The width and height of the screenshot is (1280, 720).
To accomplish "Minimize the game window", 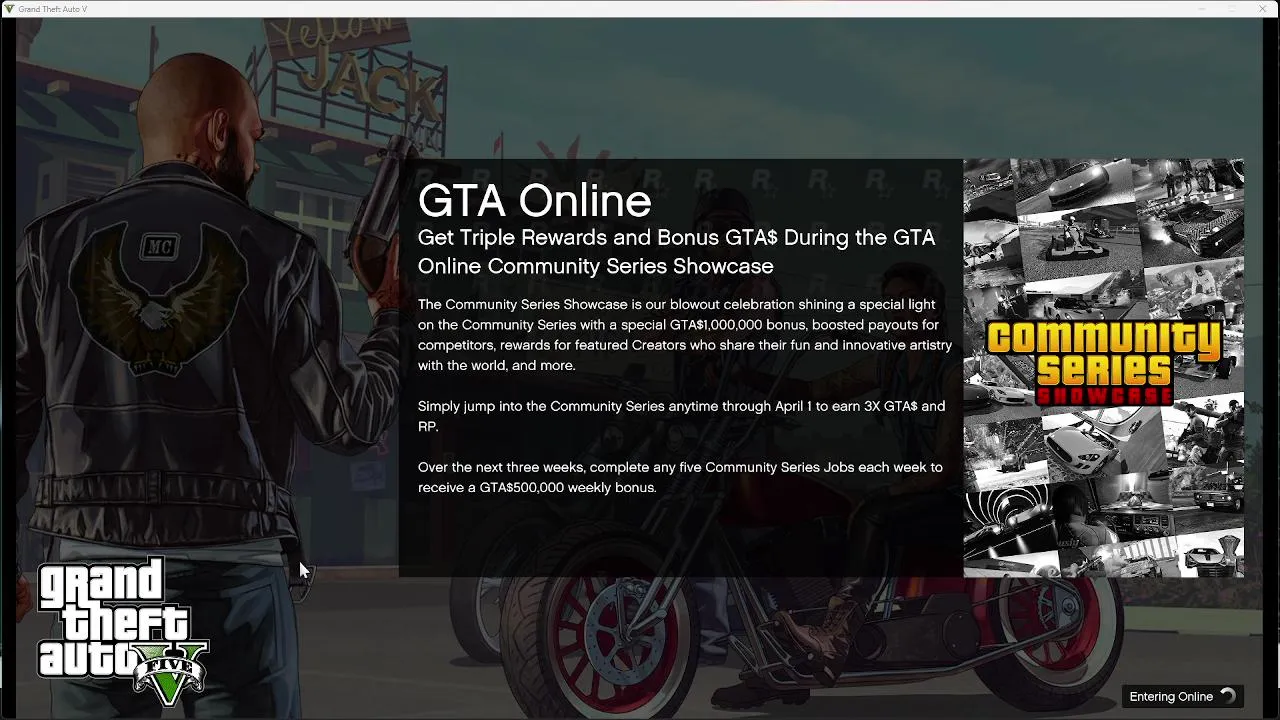I will point(1203,9).
